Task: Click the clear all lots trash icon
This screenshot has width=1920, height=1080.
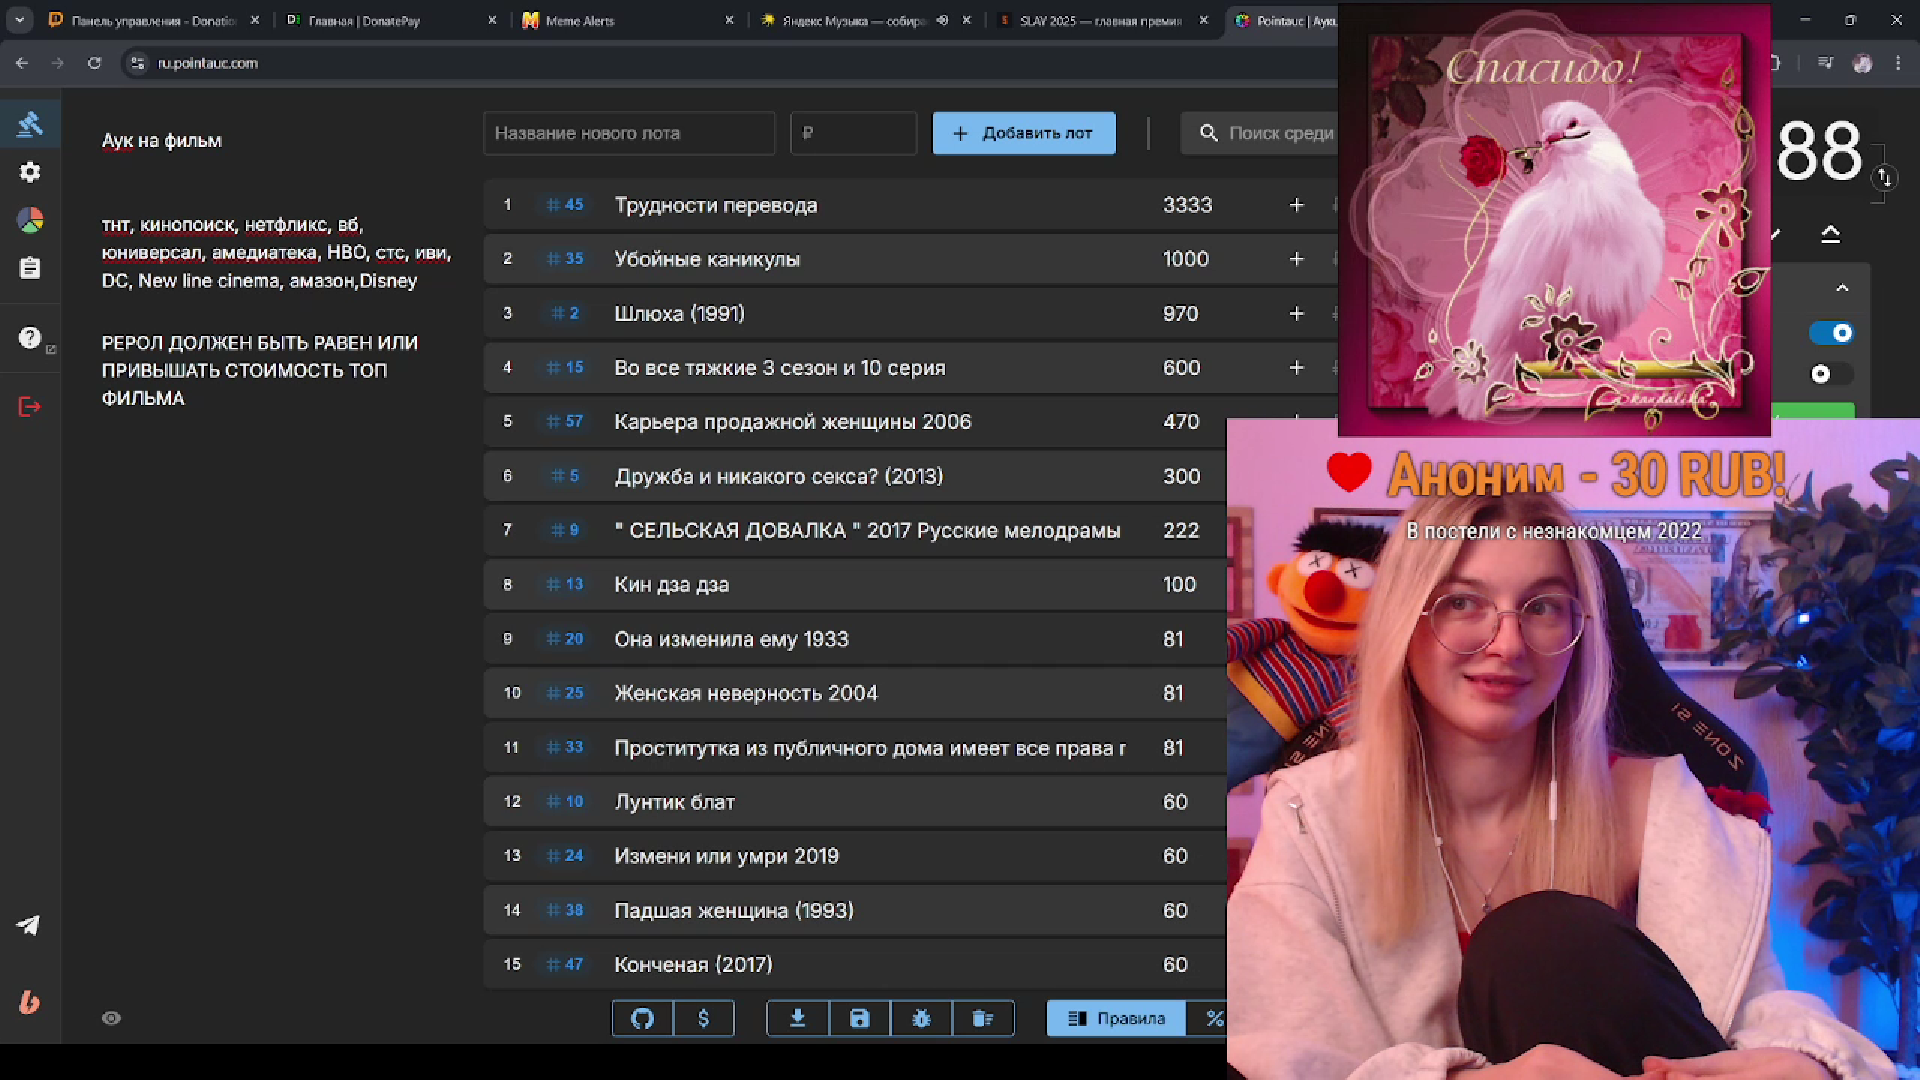Action: (x=983, y=1018)
